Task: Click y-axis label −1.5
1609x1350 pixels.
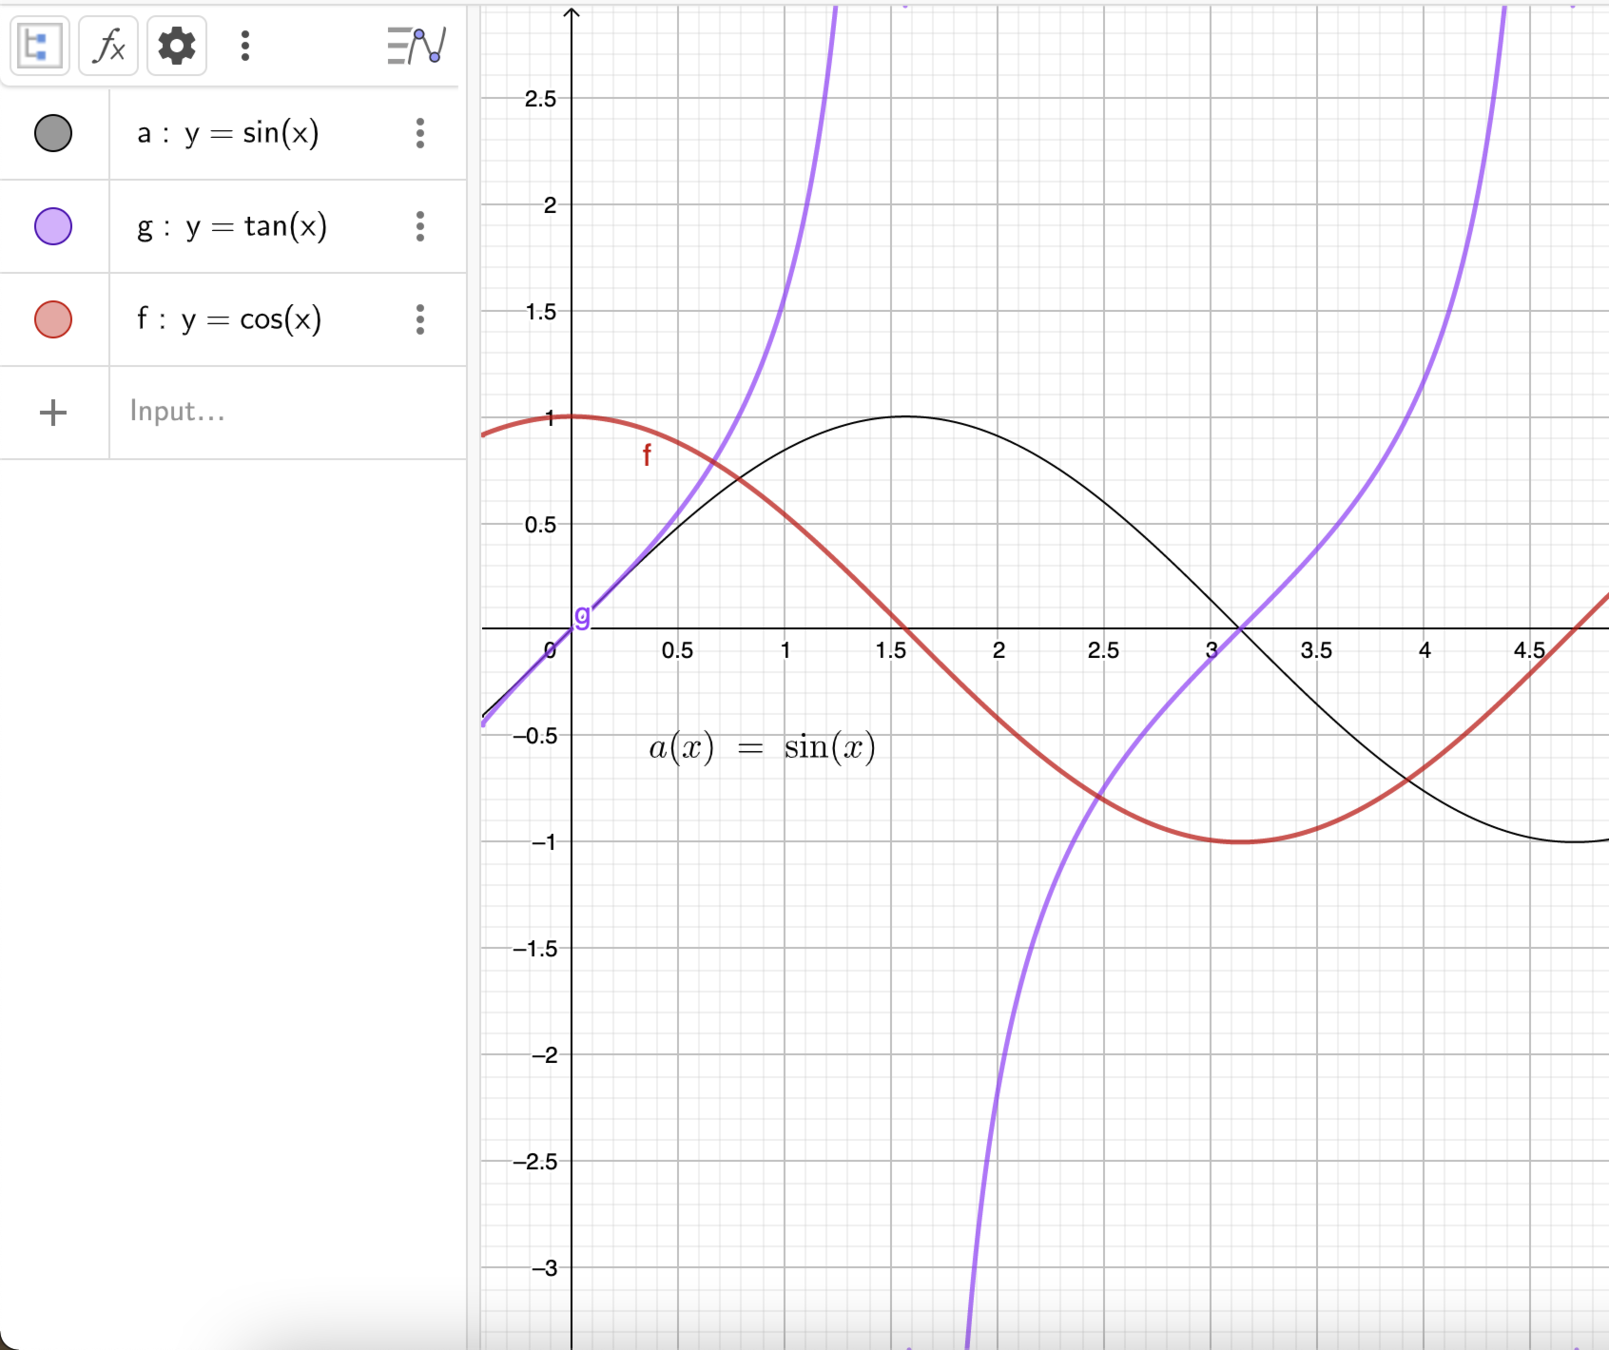Action: point(535,949)
